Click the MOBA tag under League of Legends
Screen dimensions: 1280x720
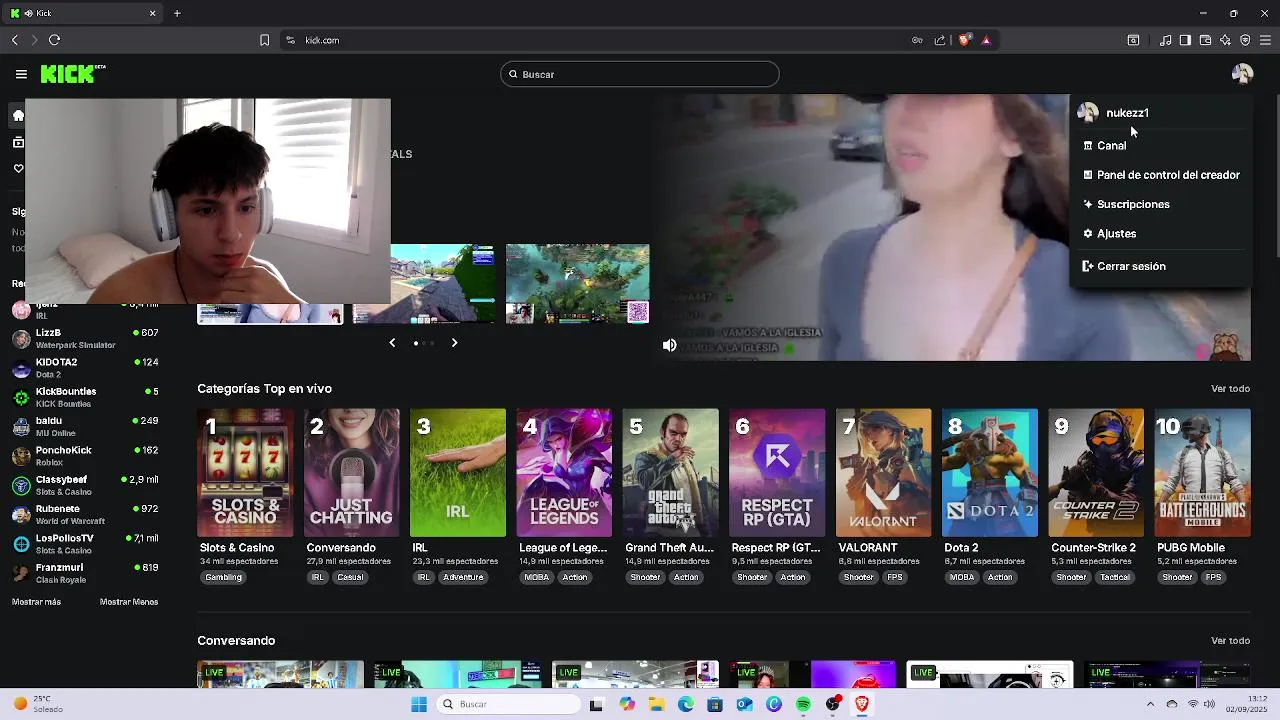click(x=536, y=578)
